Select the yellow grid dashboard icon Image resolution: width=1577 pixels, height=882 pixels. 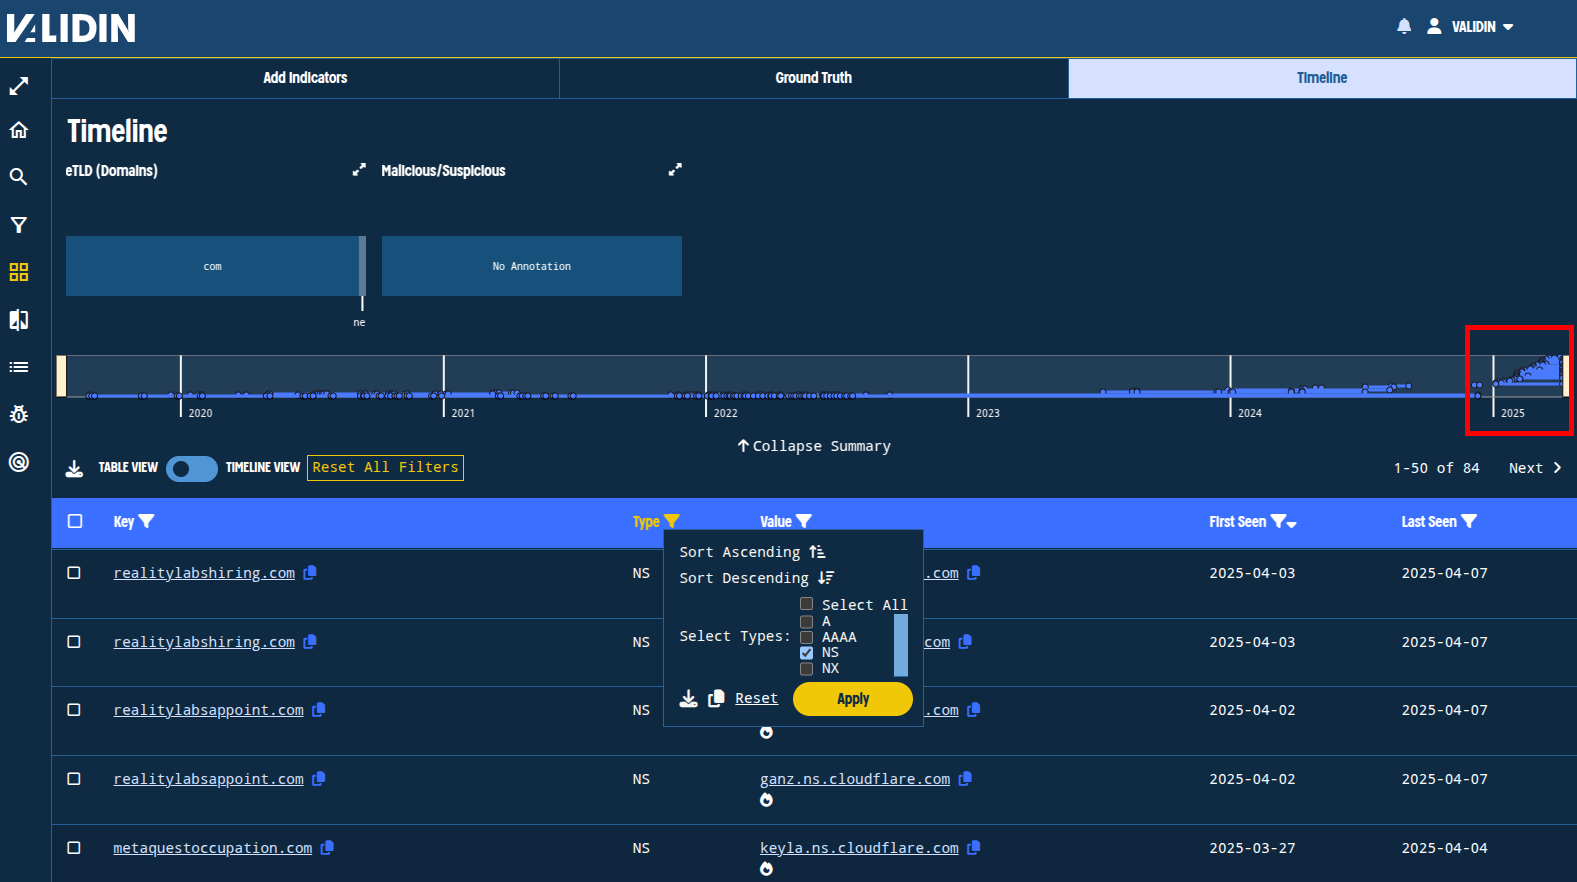tap(19, 272)
